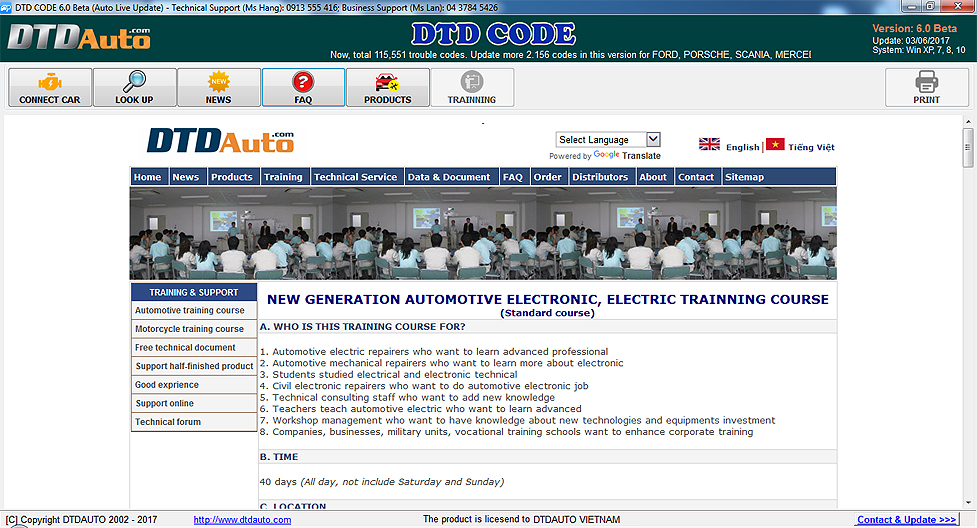Image resolution: width=977 pixels, height=528 pixels.
Task: Click the http://www.dtdauto.com link
Action: coord(242,520)
